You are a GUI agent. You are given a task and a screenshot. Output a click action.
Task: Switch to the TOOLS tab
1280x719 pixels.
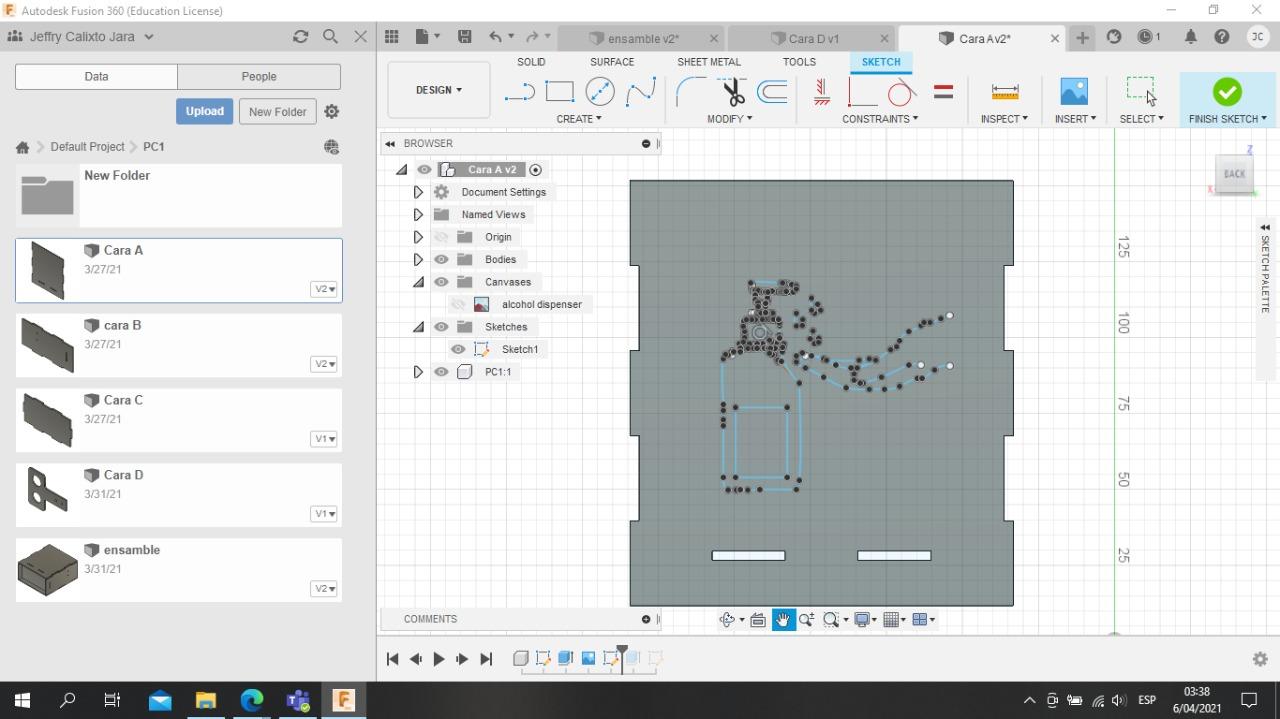click(799, 62)
